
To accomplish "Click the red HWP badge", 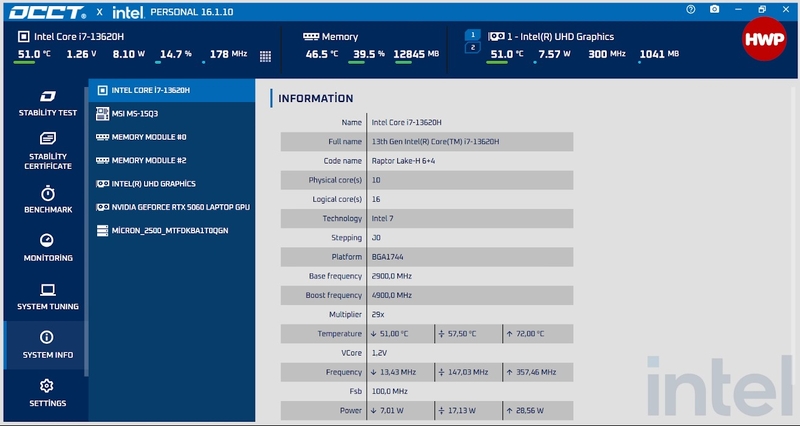I will 764,39.
